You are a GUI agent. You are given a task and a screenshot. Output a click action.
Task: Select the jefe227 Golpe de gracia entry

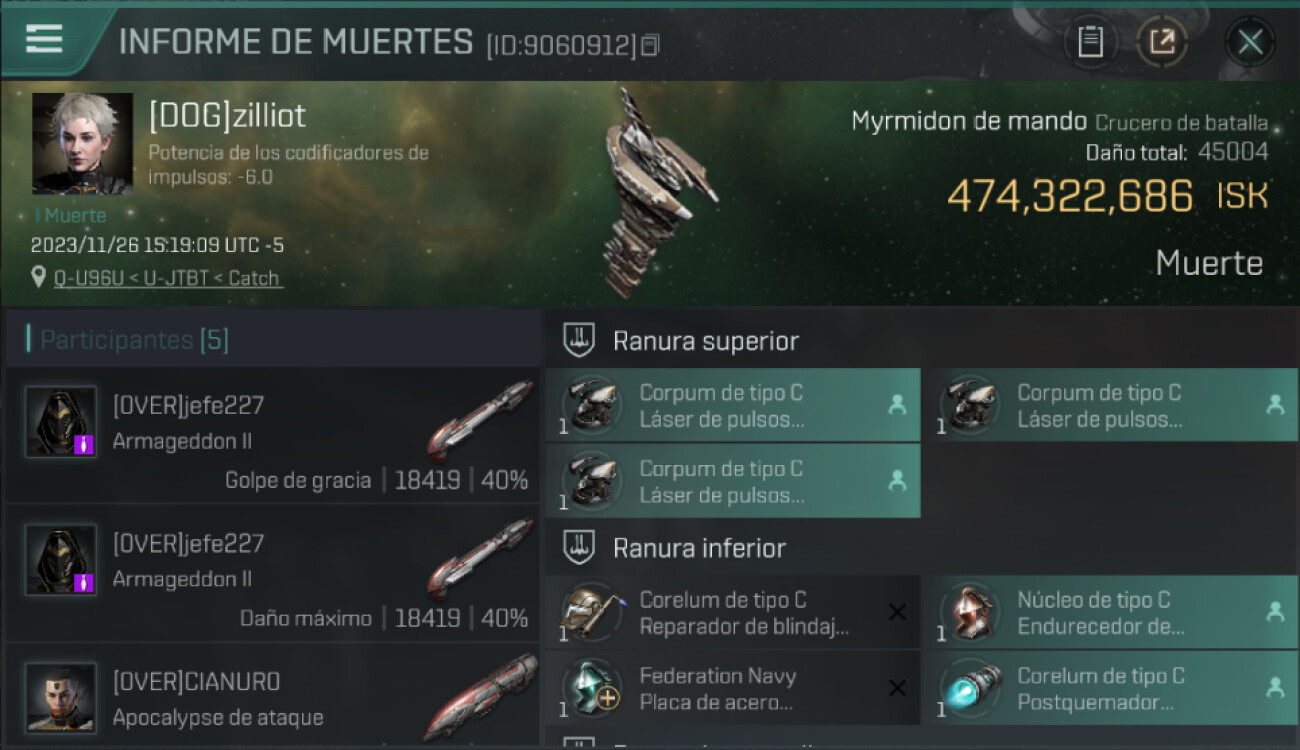pyautogui.click(x=272, y=435)
